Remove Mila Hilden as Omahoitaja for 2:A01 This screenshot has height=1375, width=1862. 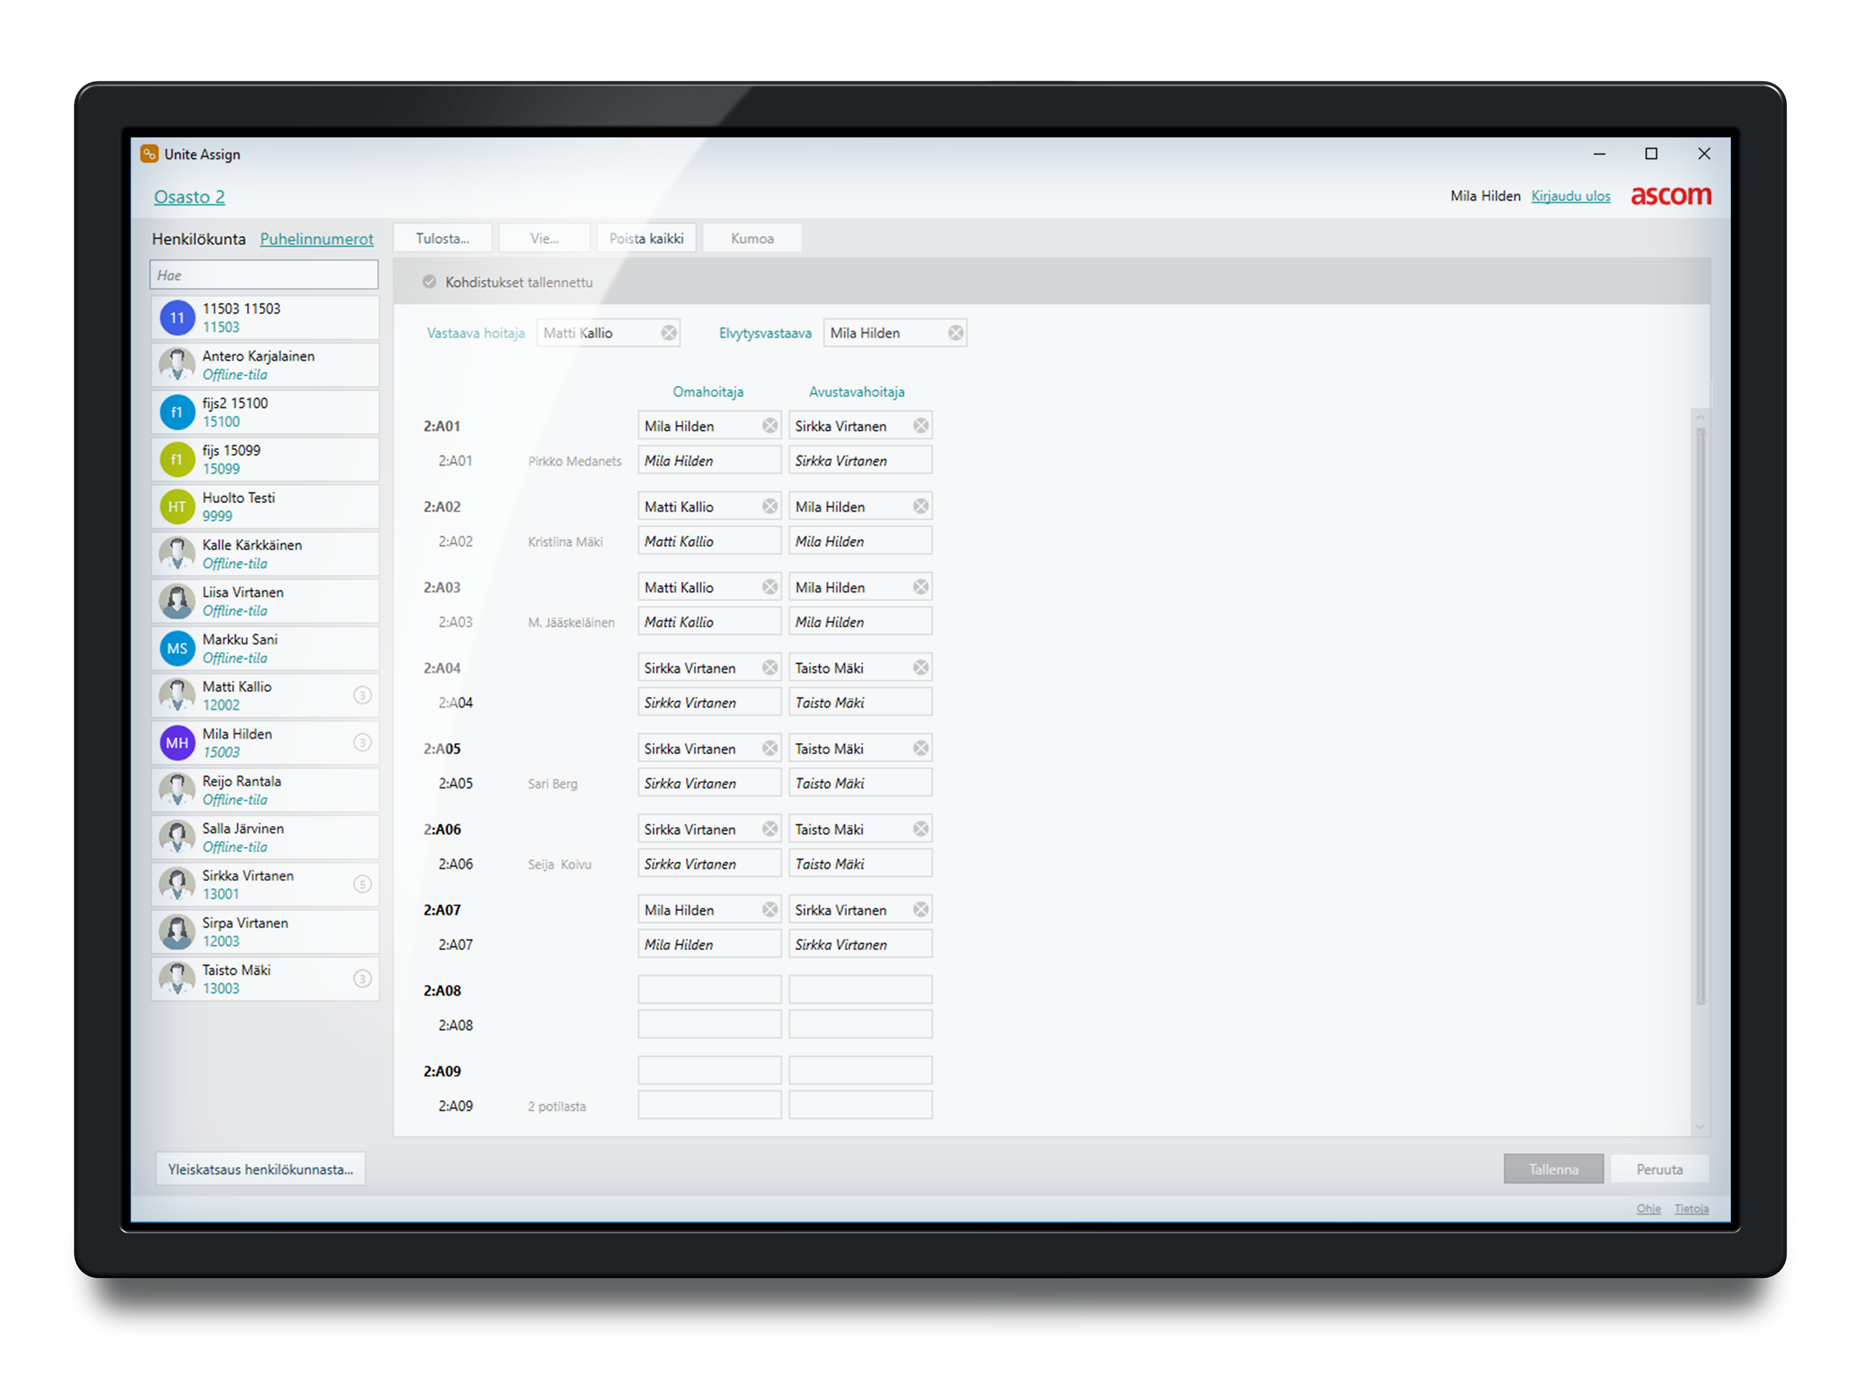point(770,426)
